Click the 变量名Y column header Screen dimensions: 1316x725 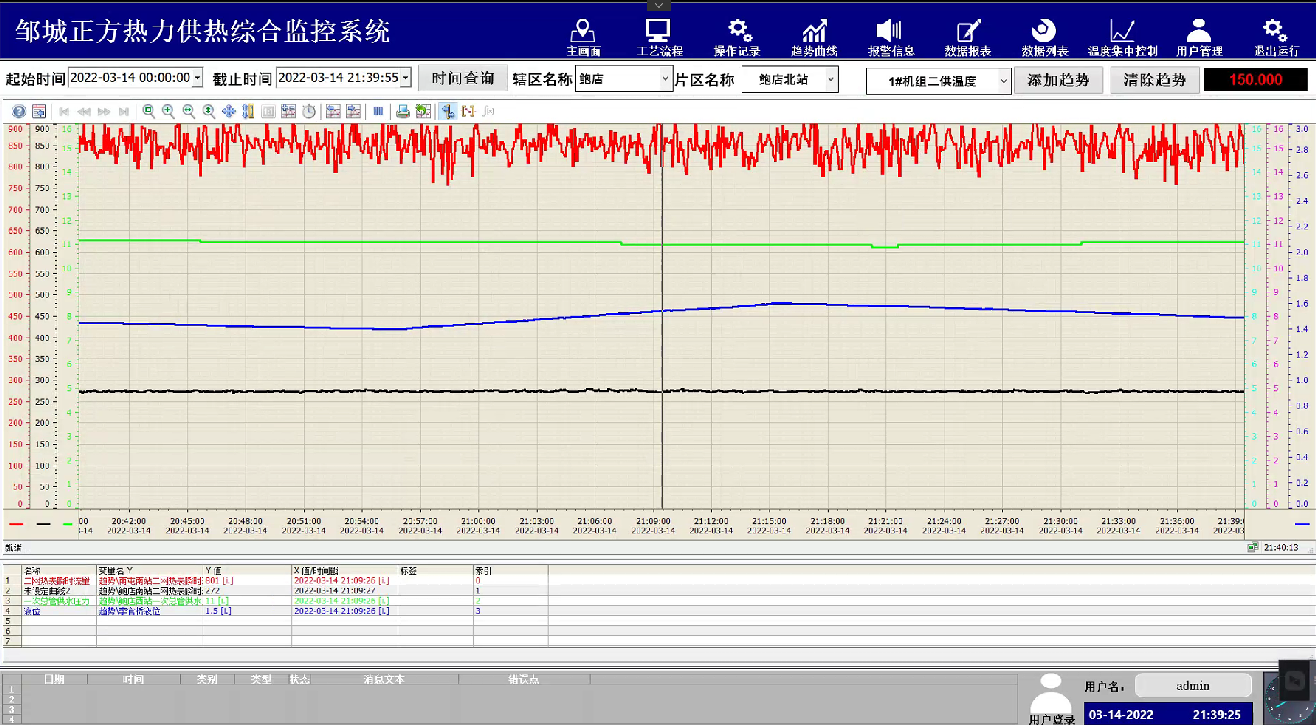(150, 570)
